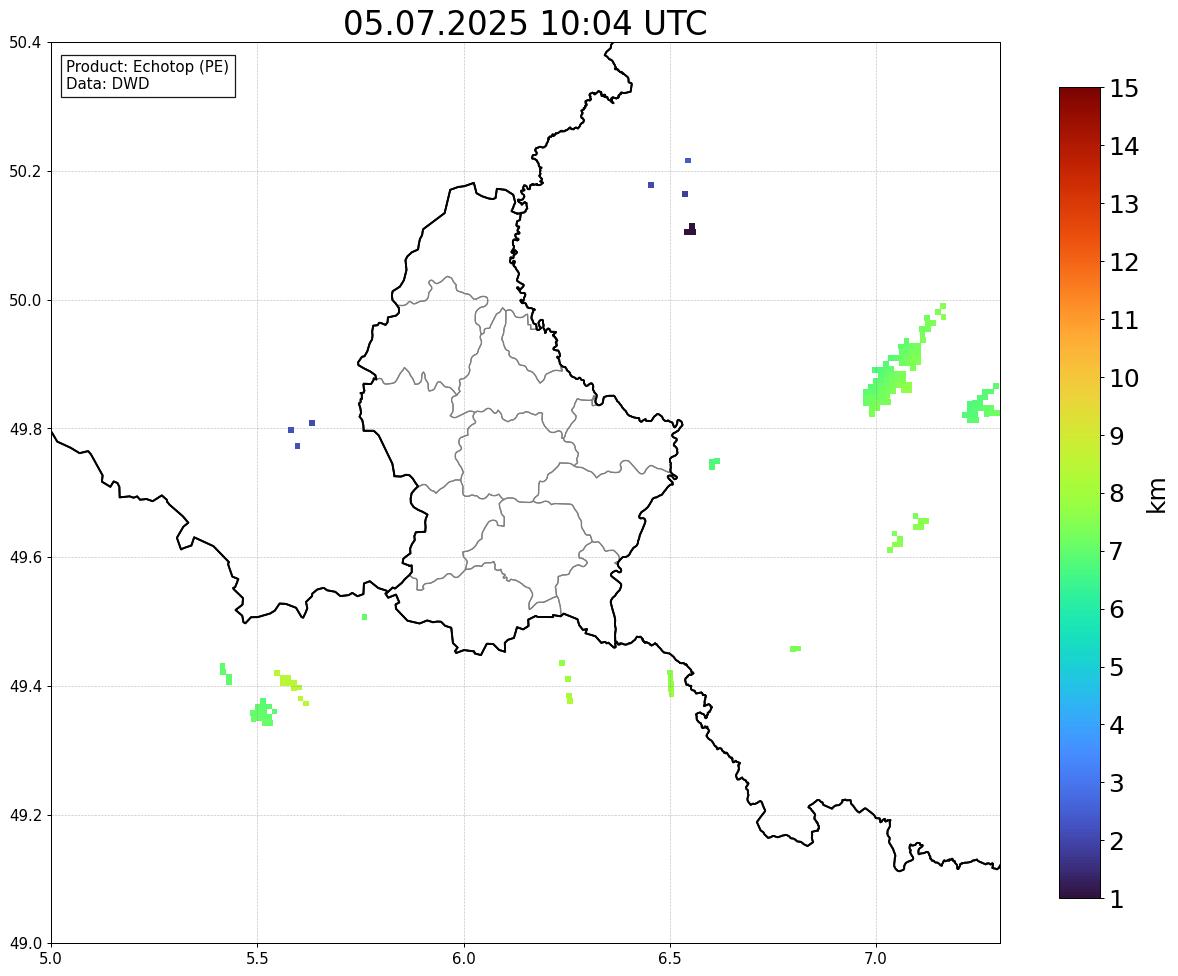Click longitude axis label 6.0
The height and width of the screenshot is (976, 1178).
[x=464, y=959]
